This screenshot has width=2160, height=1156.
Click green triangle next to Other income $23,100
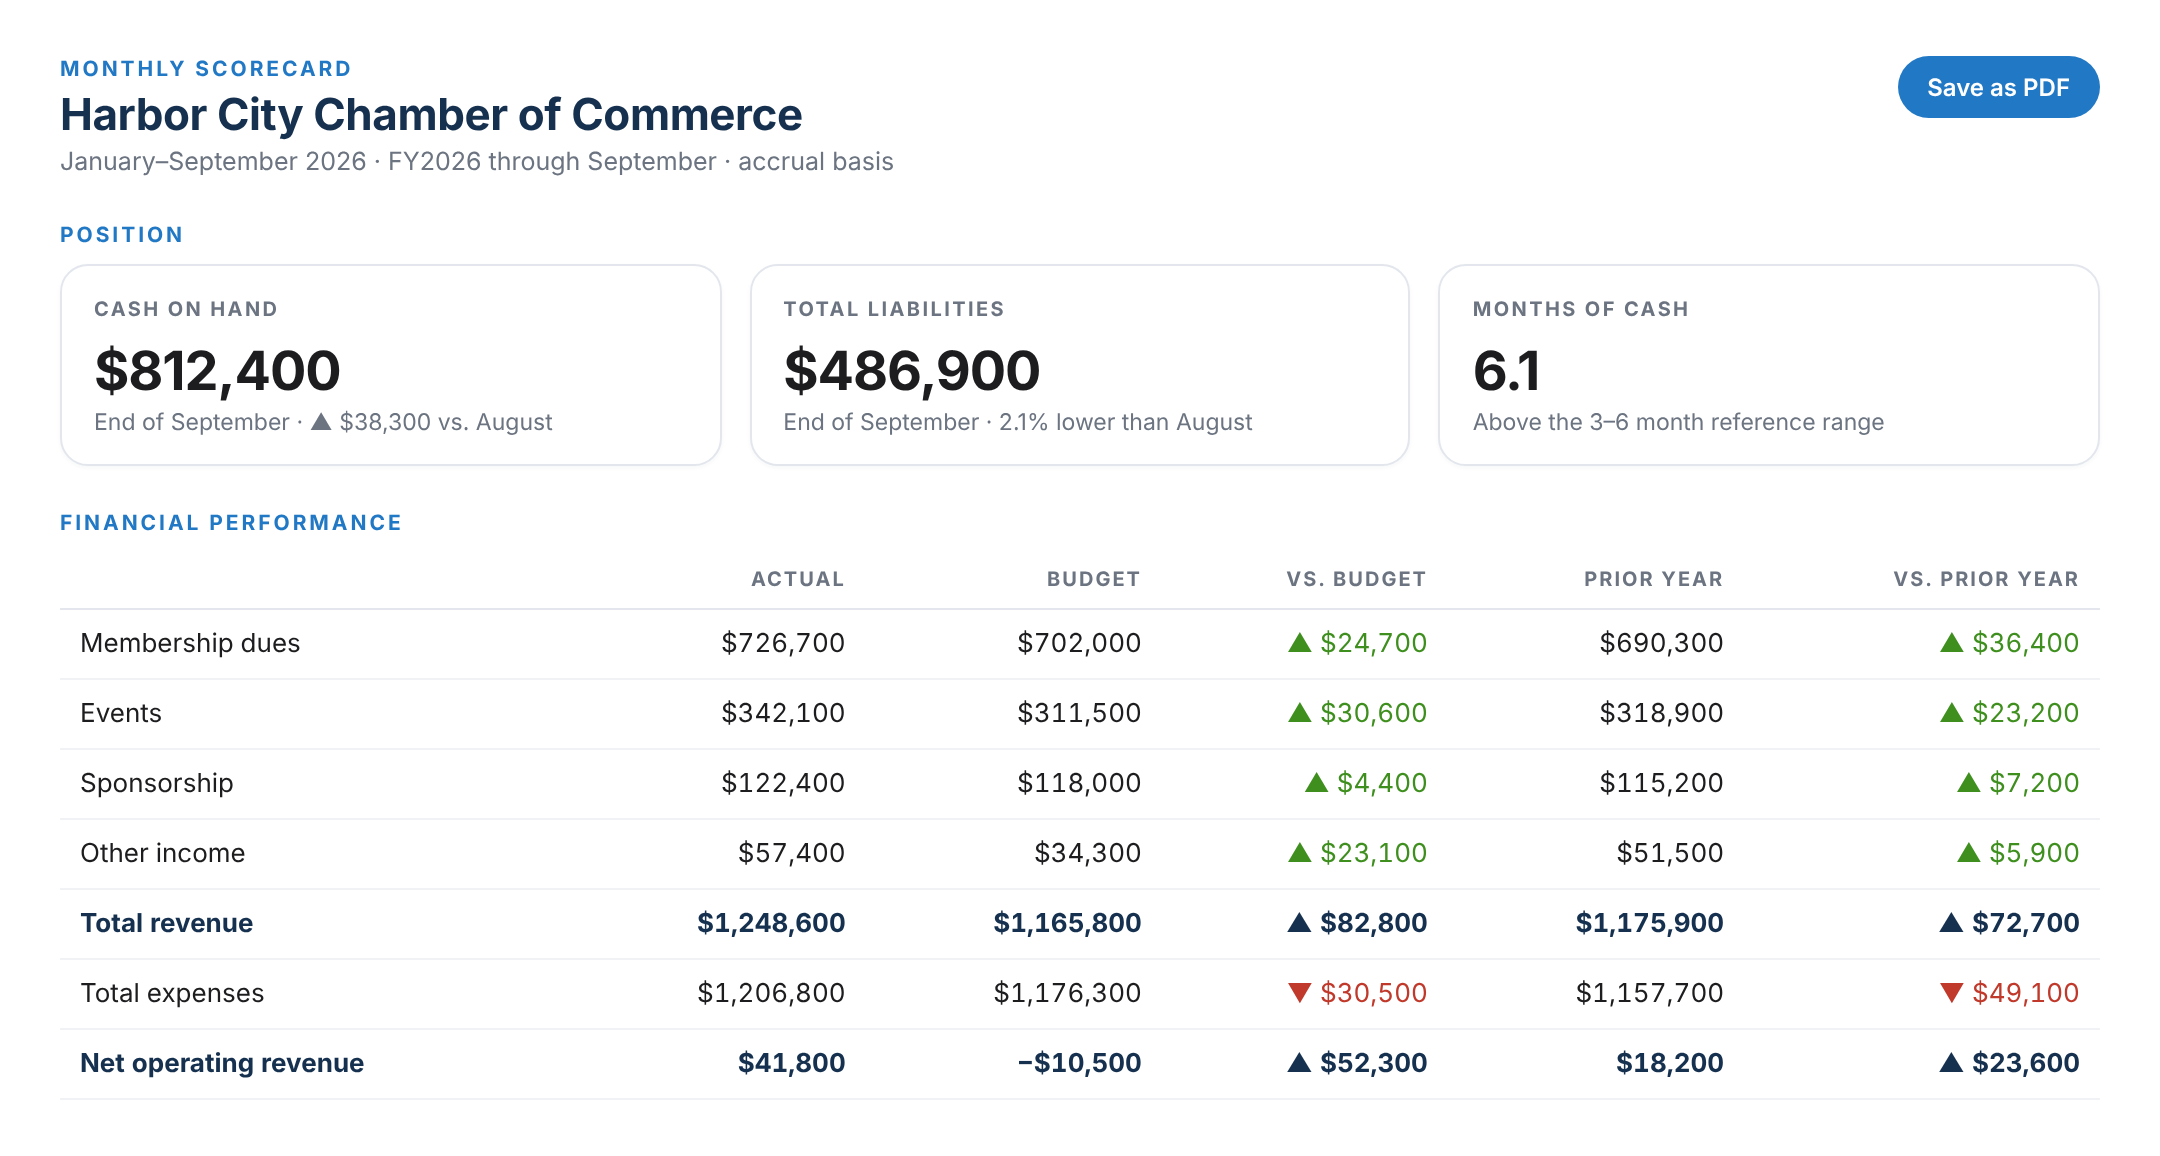coord(1299,853)
